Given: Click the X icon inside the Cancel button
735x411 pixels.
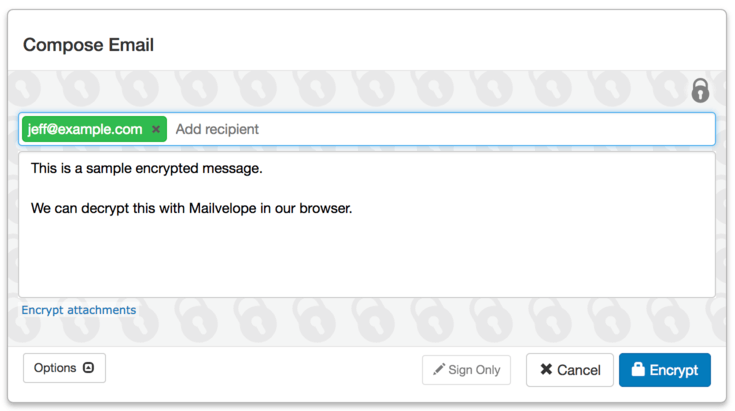Looking at the screenshot, I should point(546,369).
